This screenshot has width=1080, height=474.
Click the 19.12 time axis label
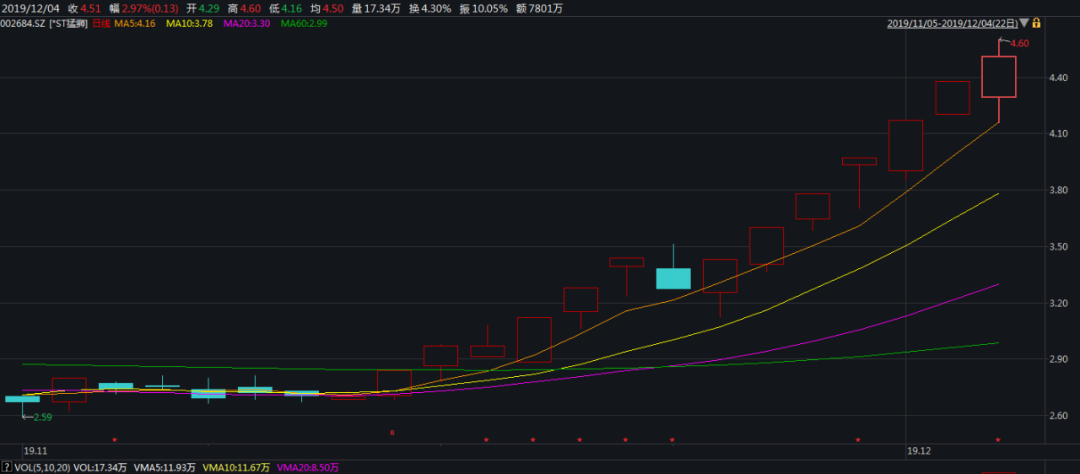point(918,451)
